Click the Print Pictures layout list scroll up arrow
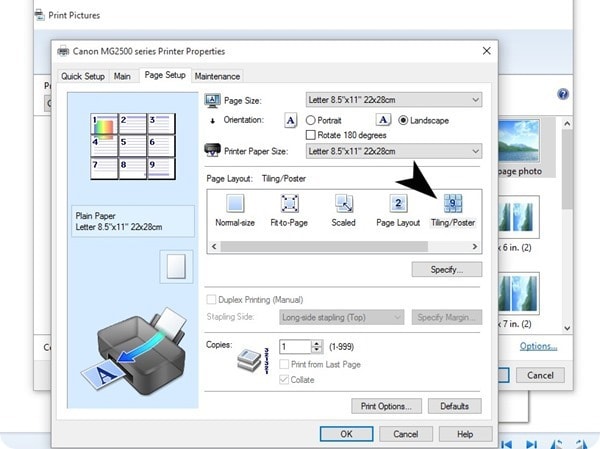Screen dimensions: 600x449 point(567,124)
